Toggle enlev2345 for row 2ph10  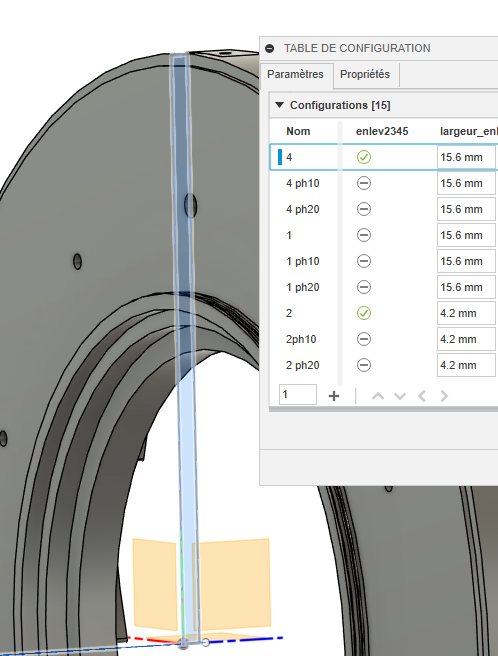pyautogui.click(x=364, y=339)
